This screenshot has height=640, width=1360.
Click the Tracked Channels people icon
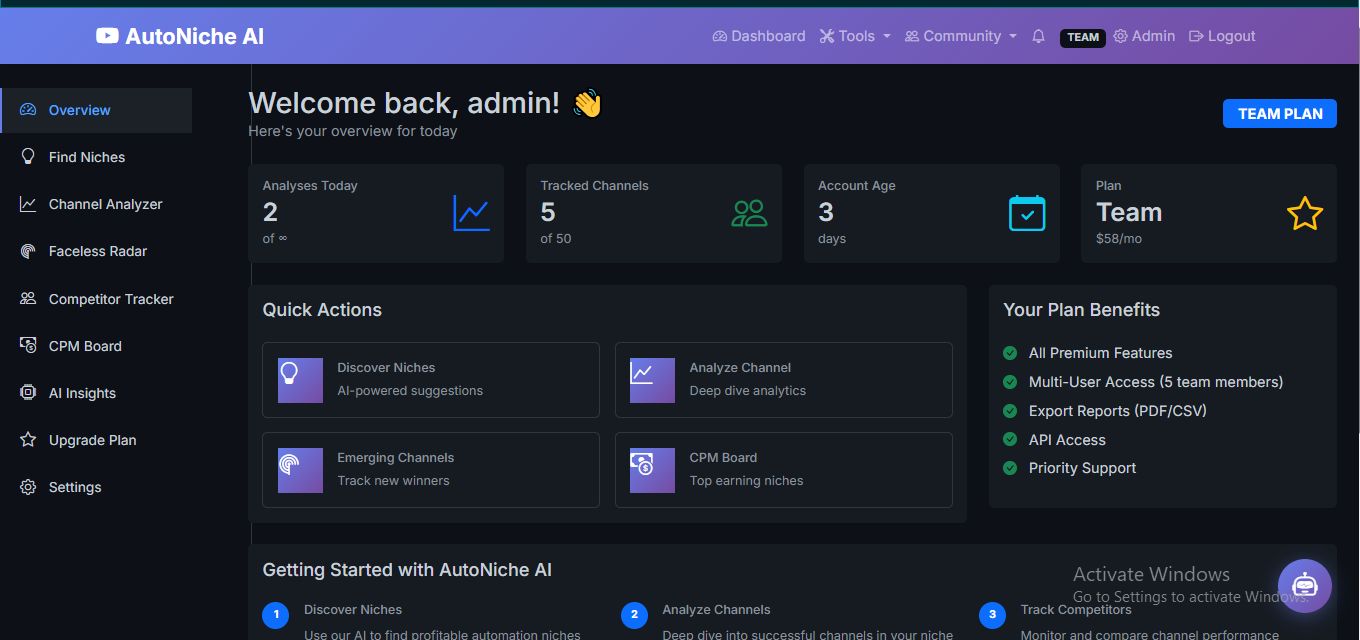pyautogui.click(x=749, y=213)
